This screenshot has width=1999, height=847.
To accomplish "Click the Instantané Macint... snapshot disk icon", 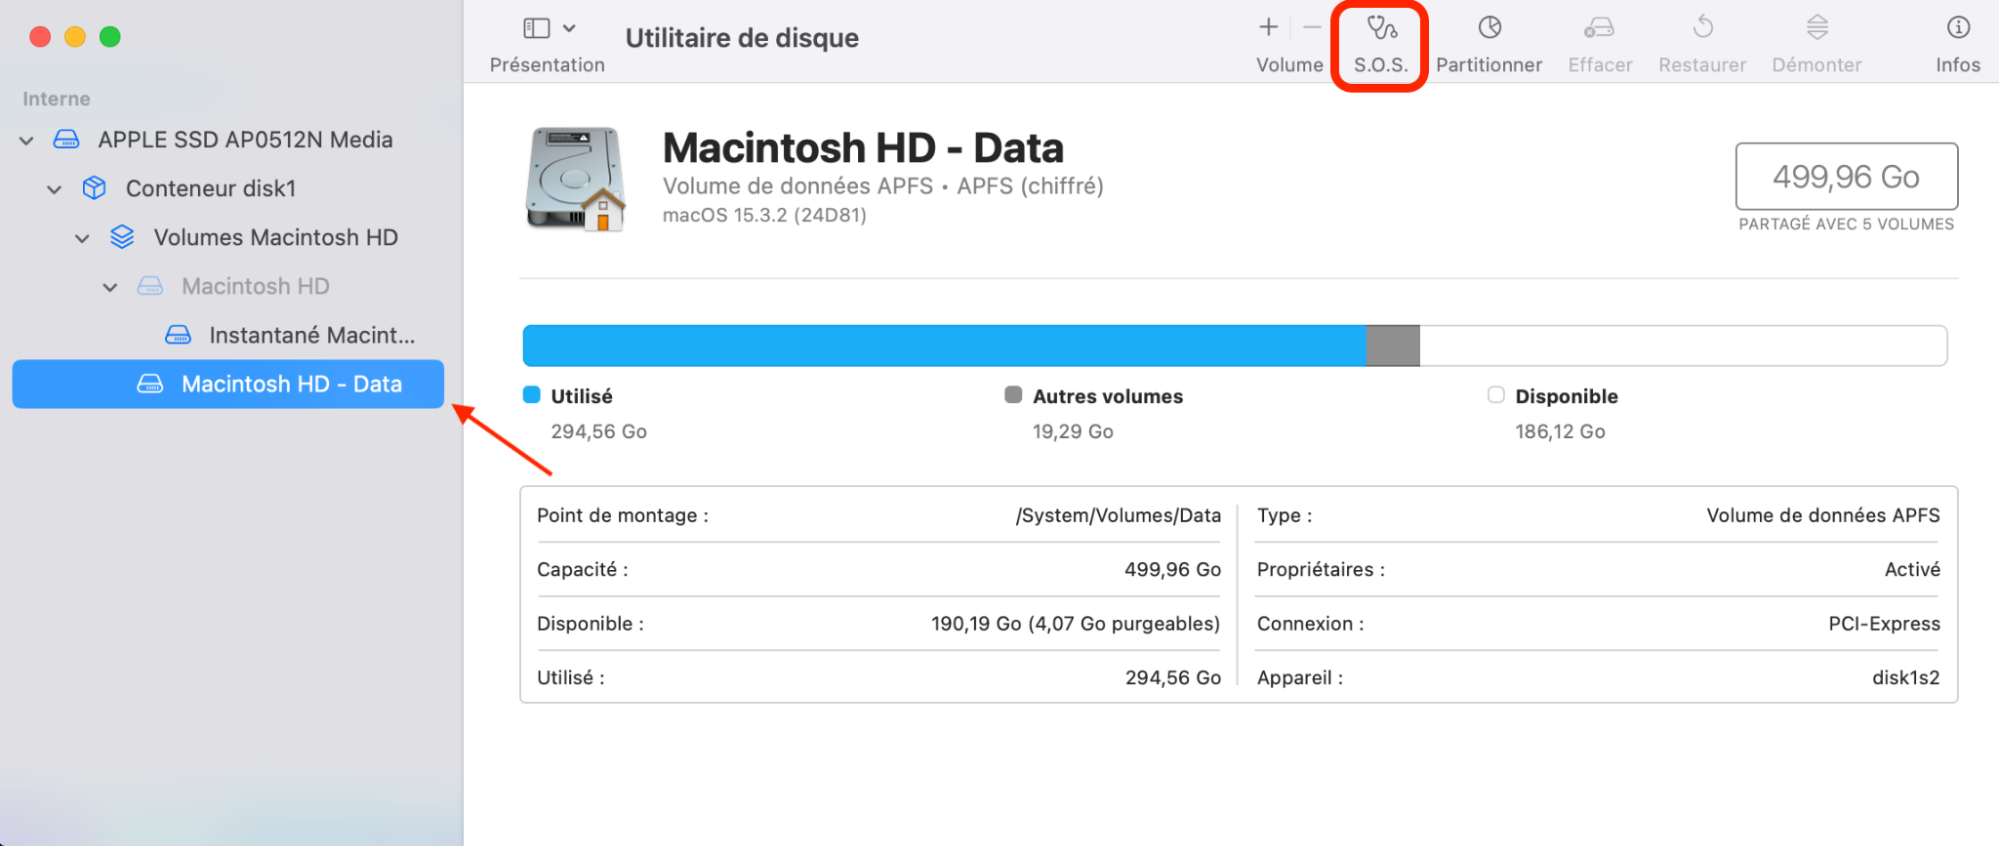I will tap(178, 335).
